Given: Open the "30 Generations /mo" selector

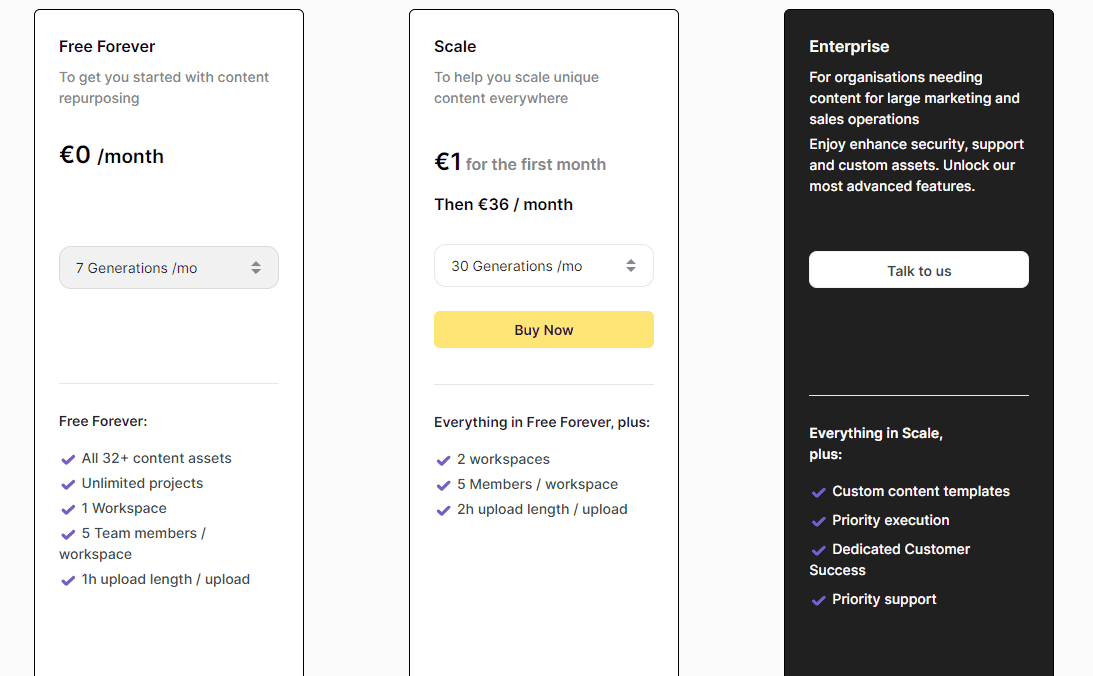Looking at the screenshot, I should point(543,265).
